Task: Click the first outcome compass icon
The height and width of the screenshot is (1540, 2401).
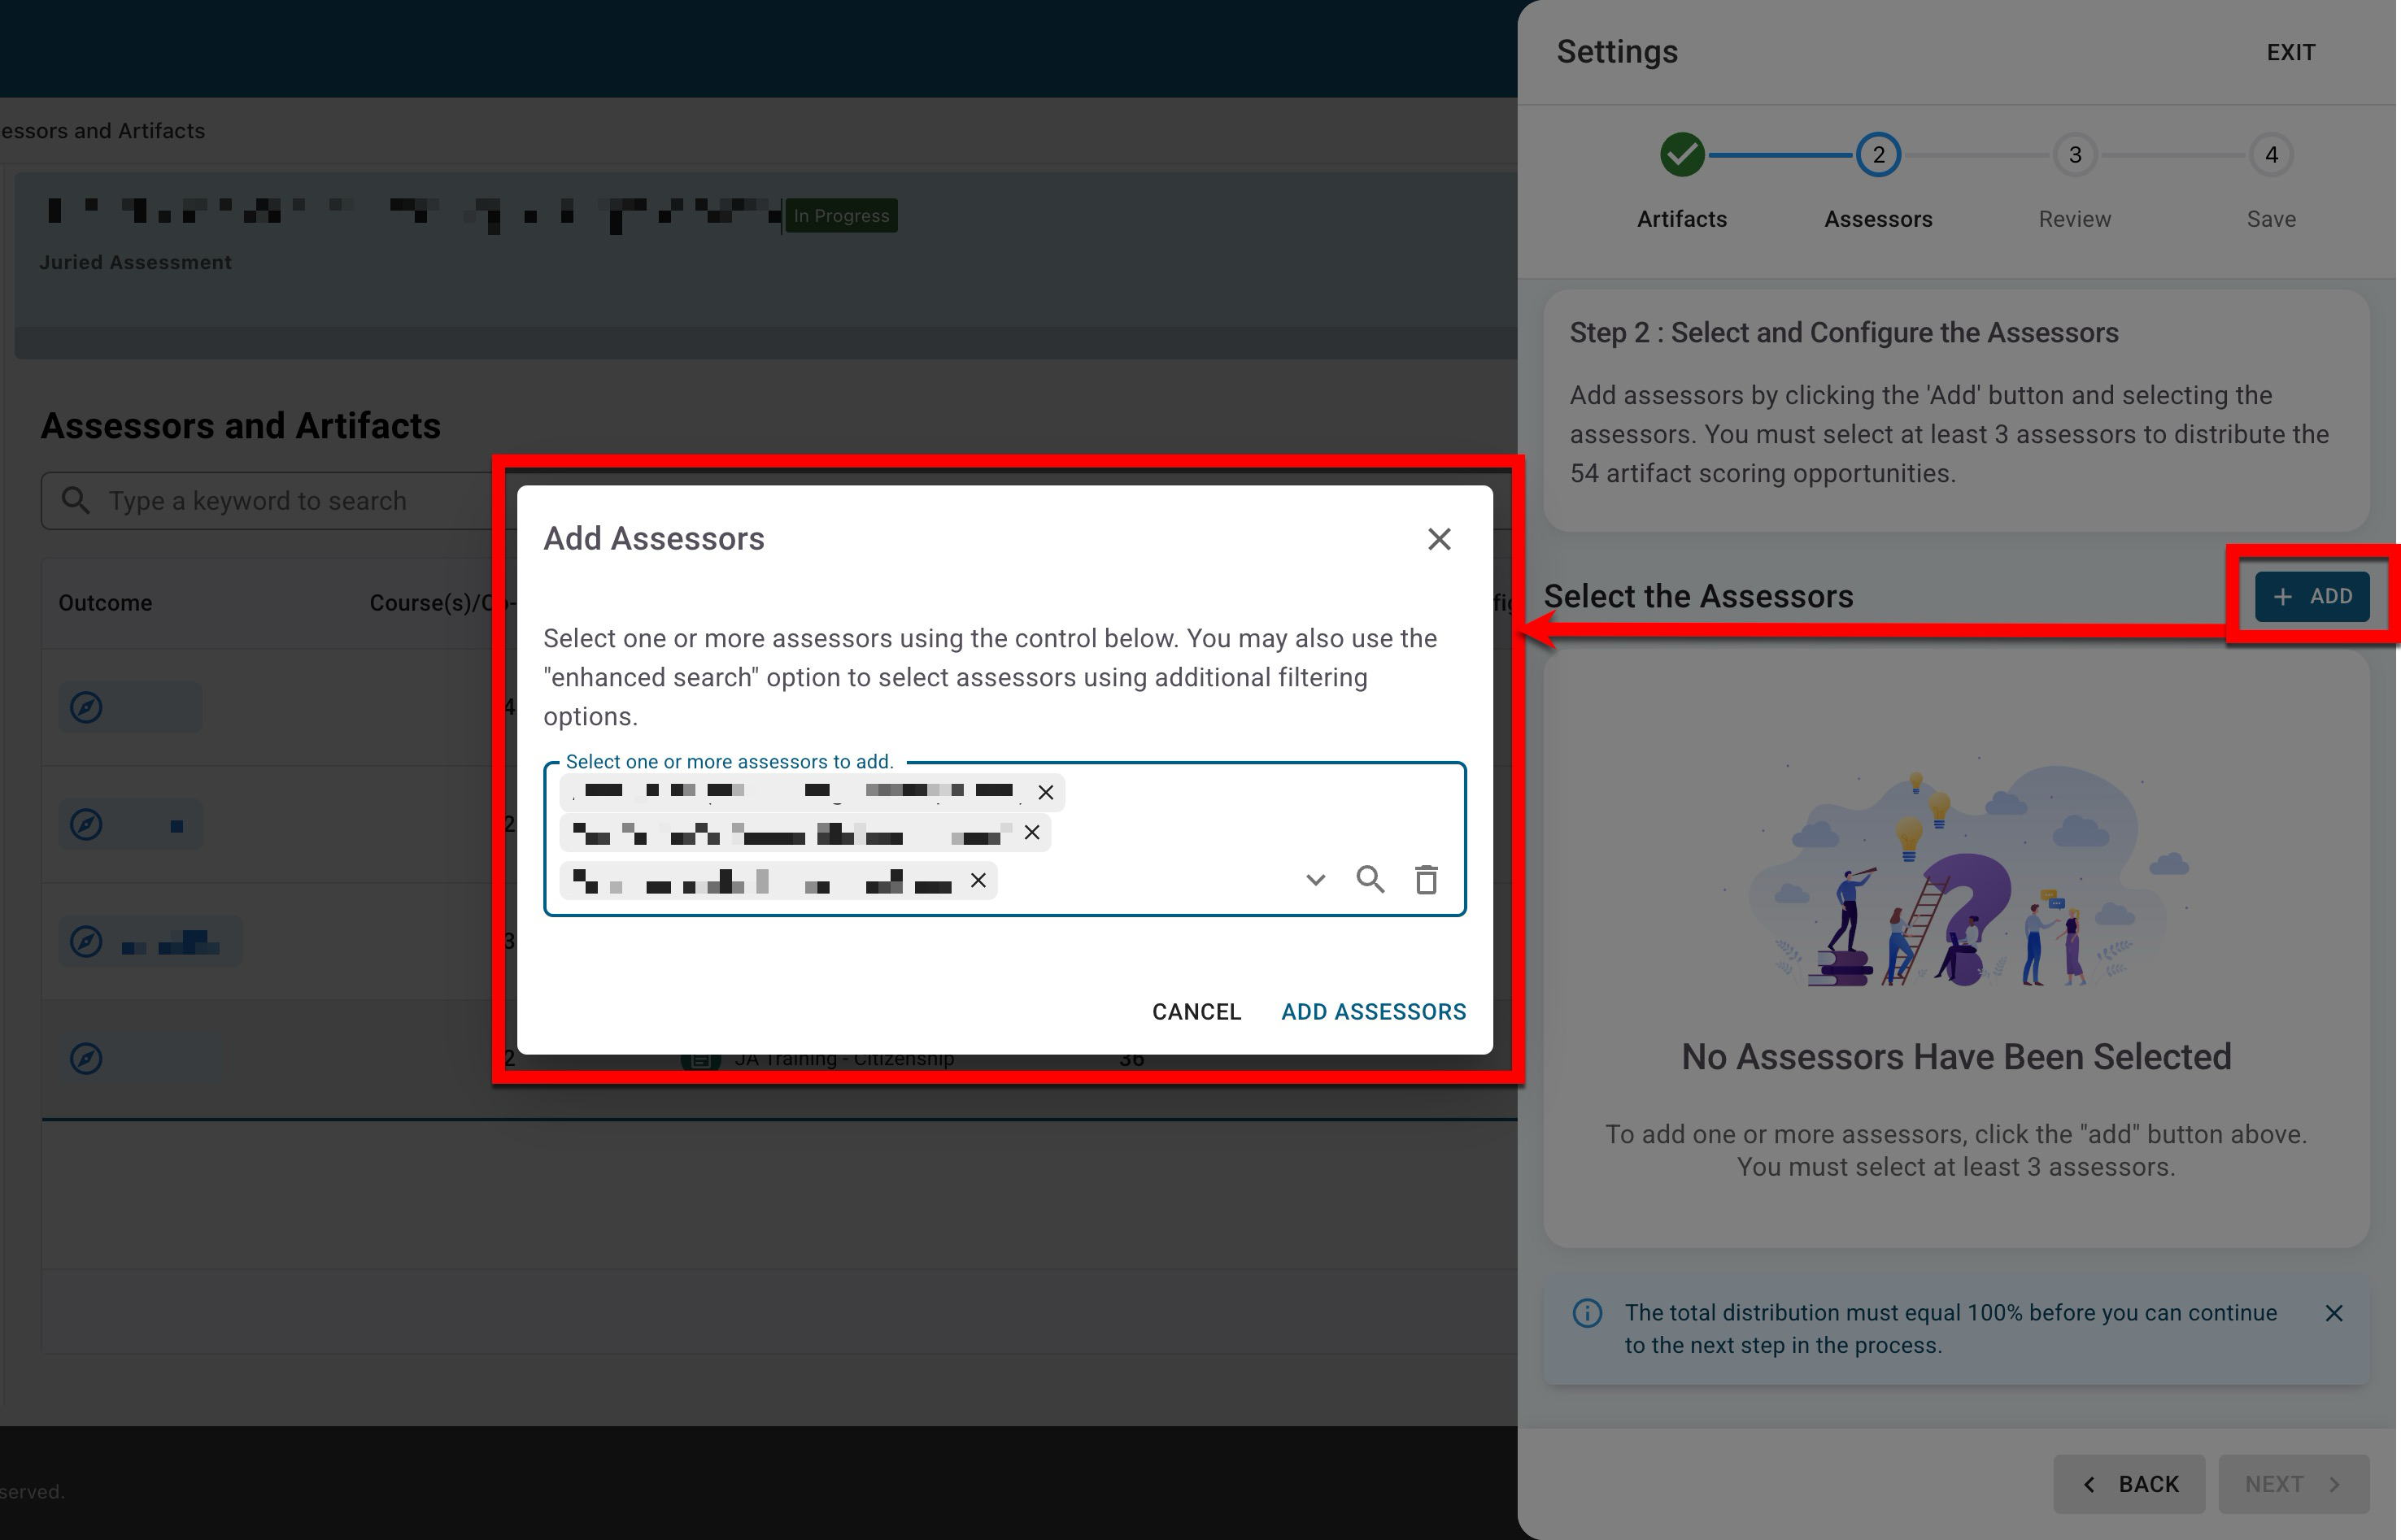Action: pyautogui.click(x=86, y=707)
